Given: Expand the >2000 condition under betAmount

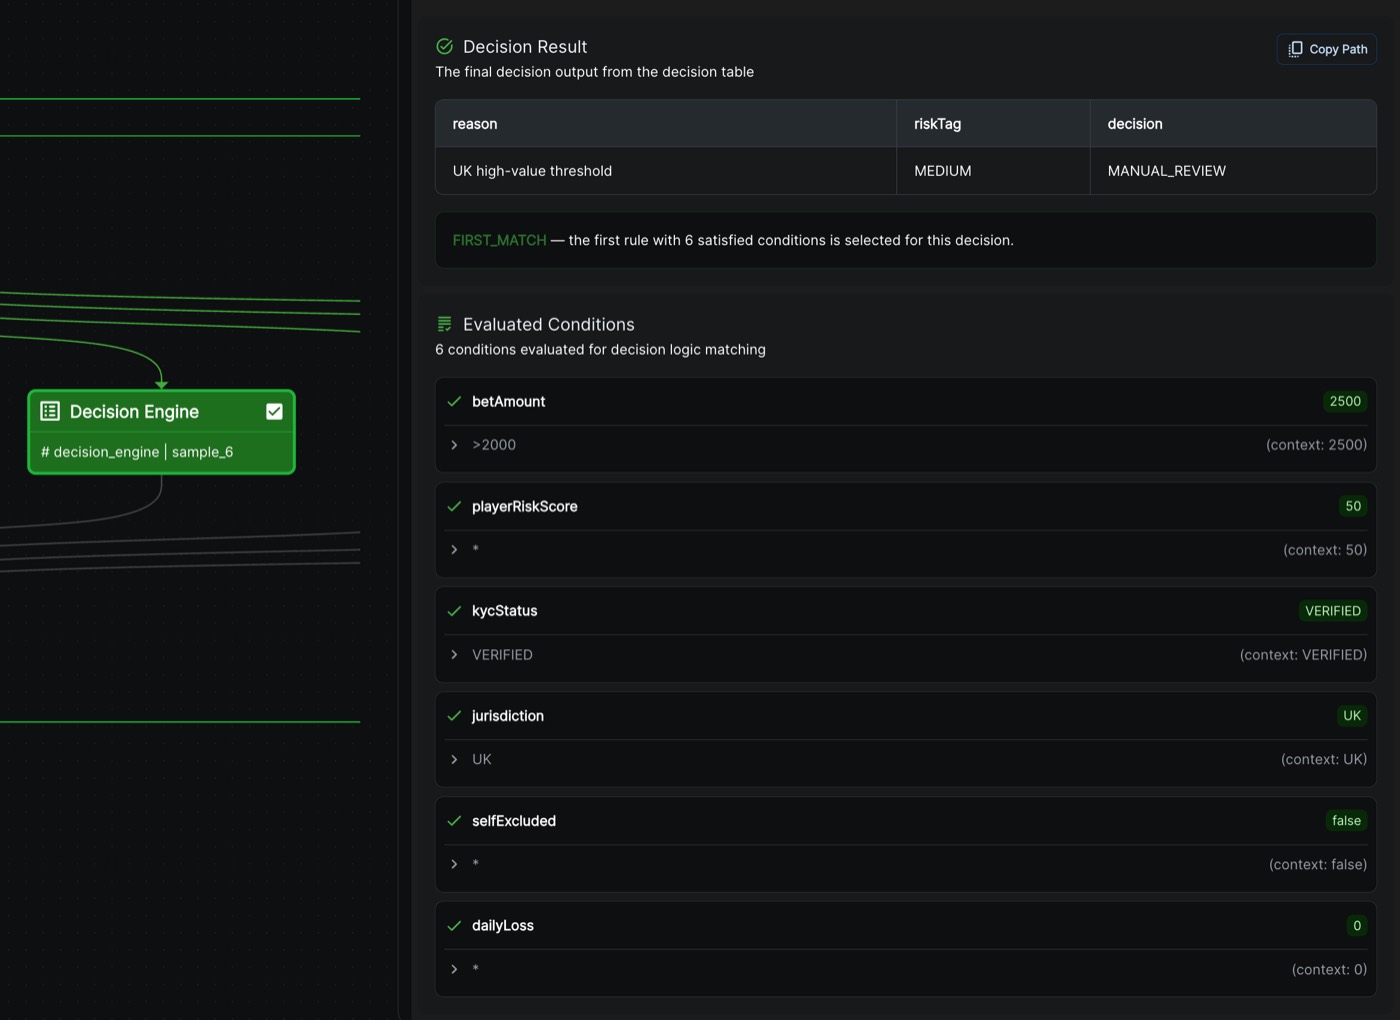Looking at the screenshot, I should pyautogui.click(x=454, y=444).
